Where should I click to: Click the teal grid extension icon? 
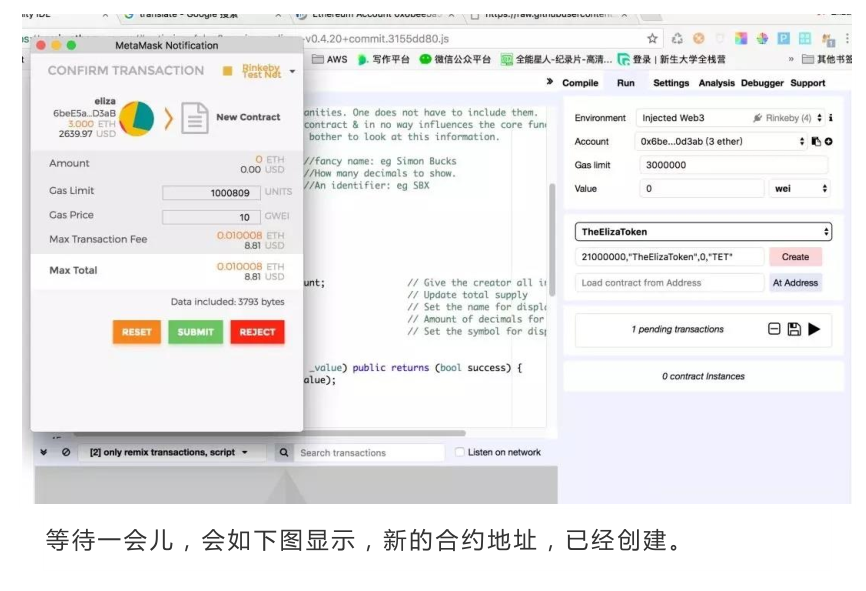click(805, 39)
